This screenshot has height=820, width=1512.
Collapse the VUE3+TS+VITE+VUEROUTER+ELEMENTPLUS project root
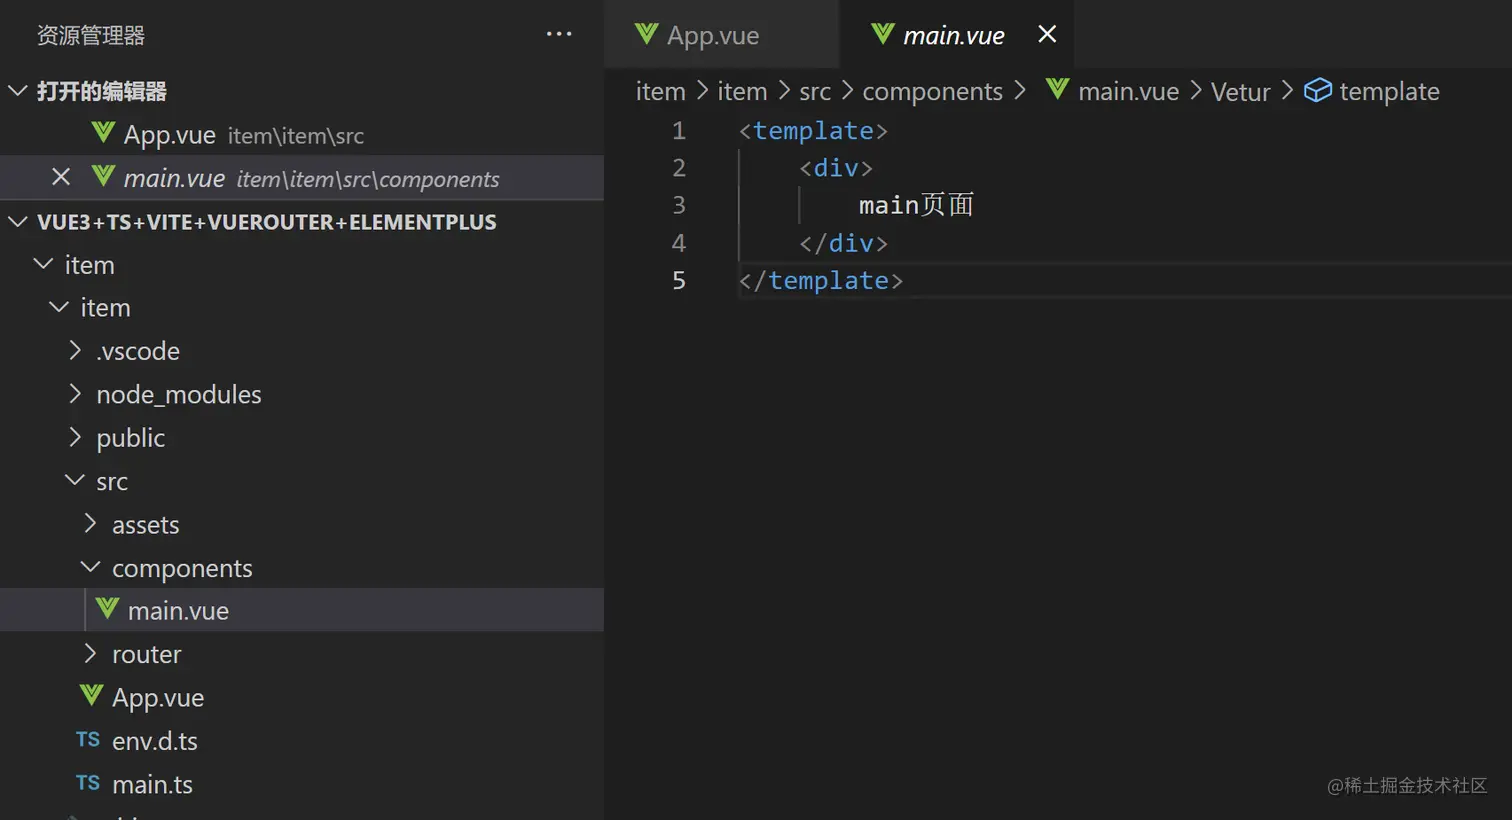[18, 222]
